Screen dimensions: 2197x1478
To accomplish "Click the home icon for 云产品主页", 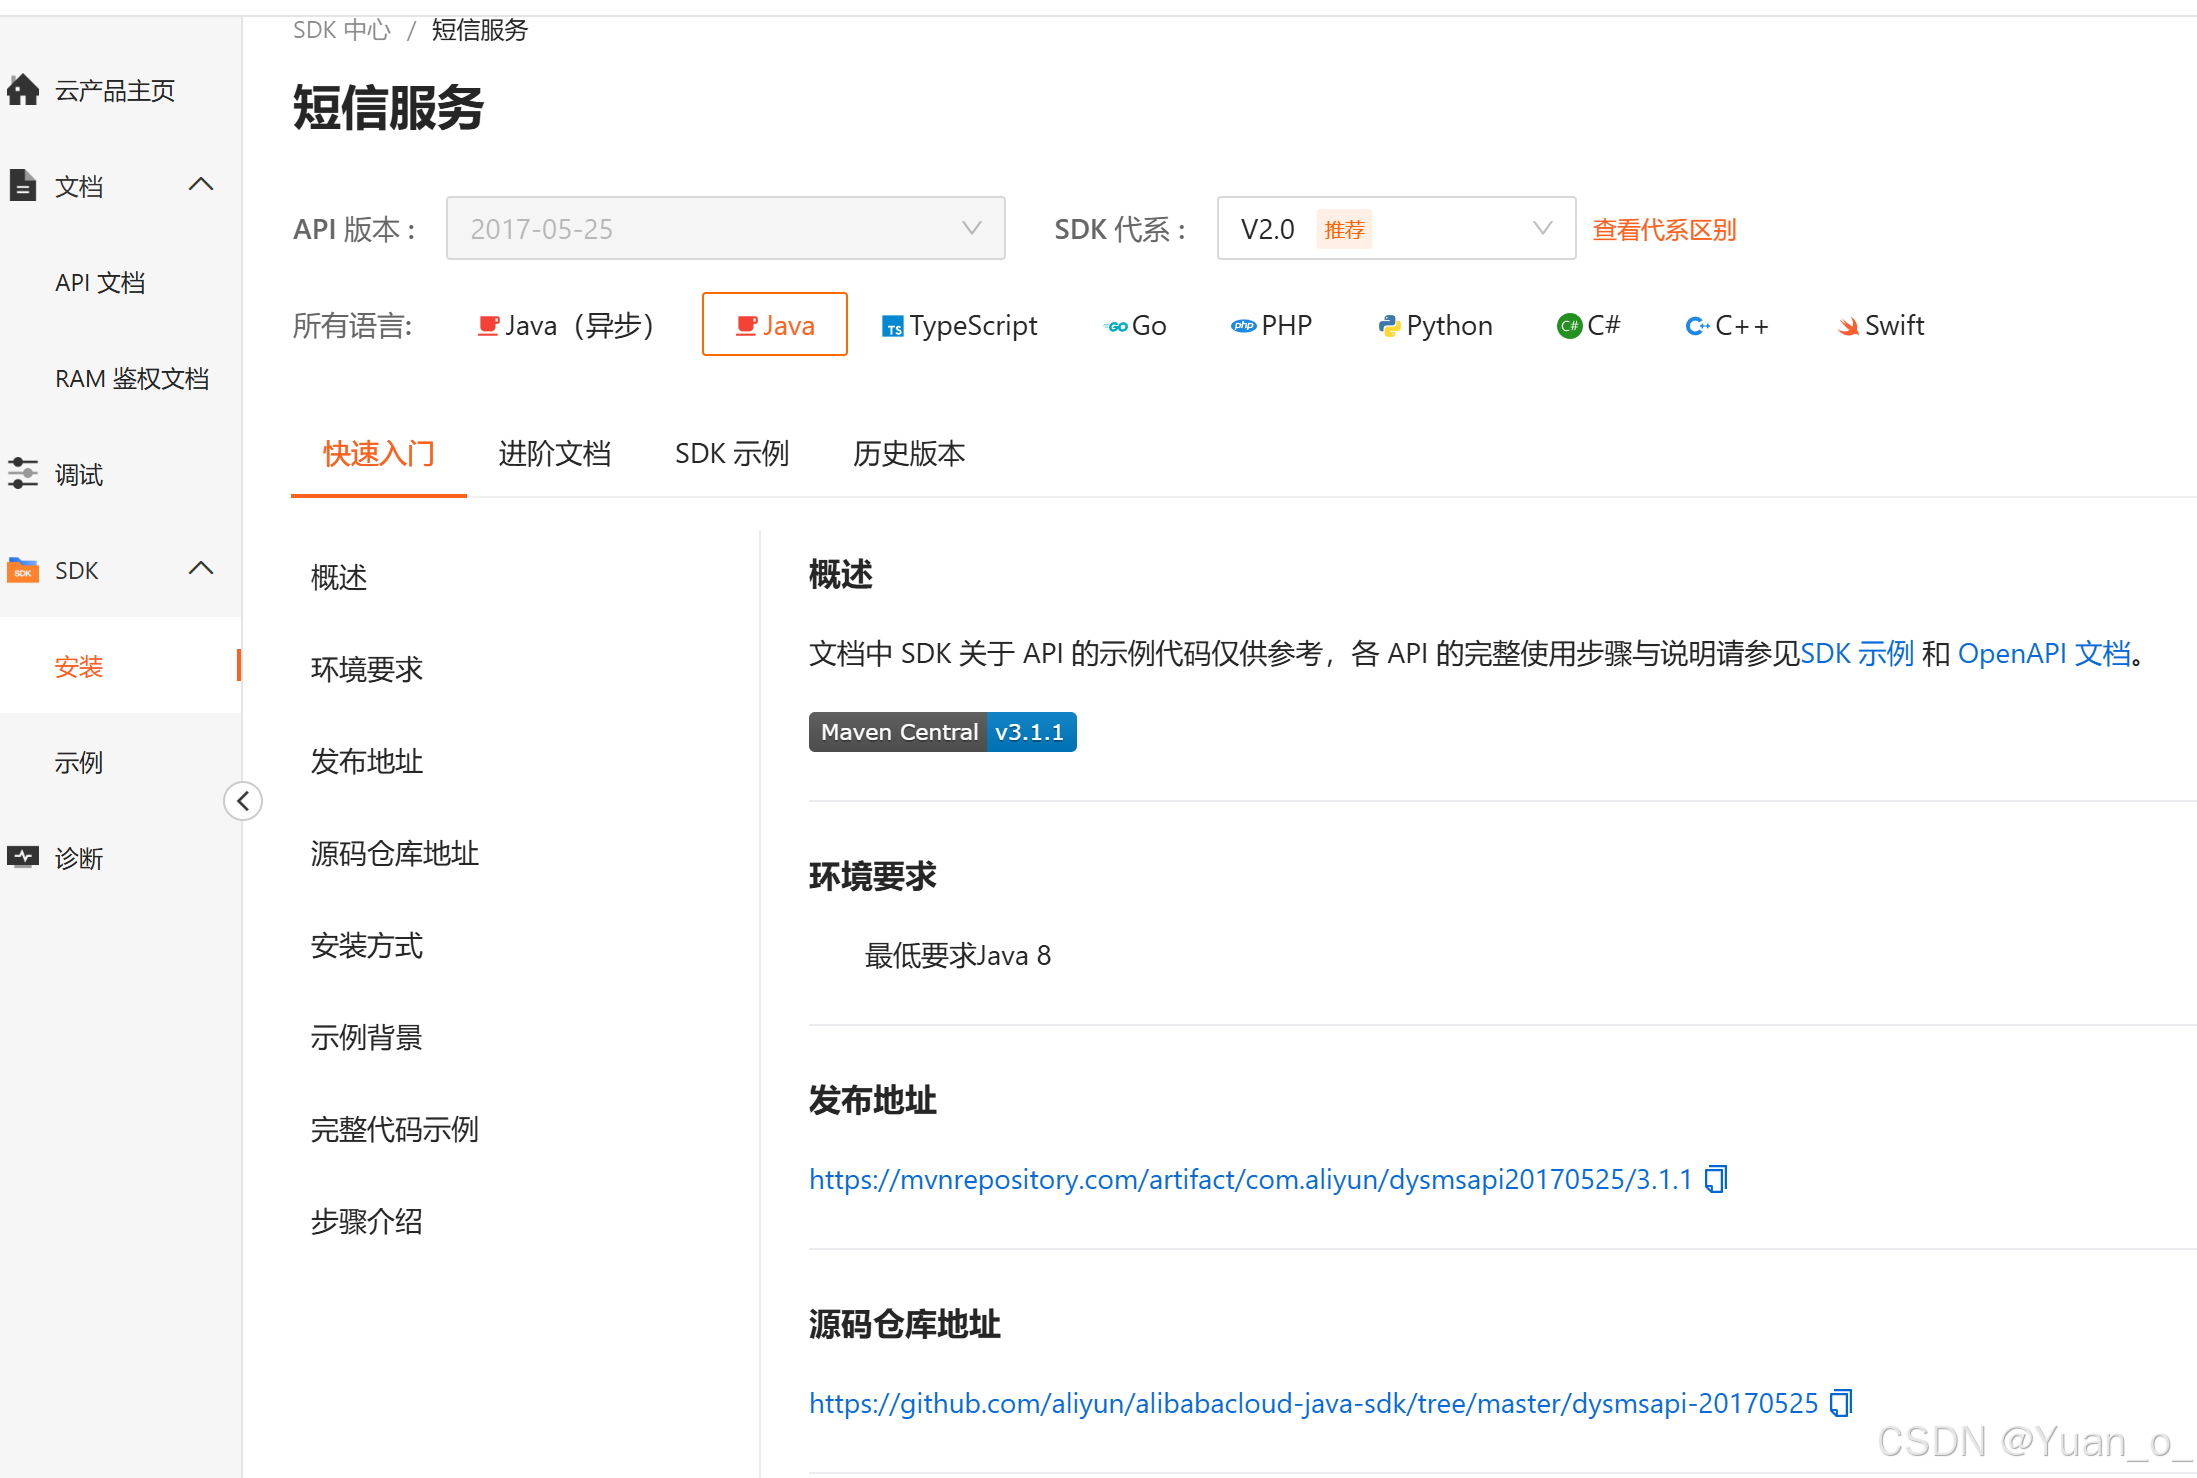I will pyautogui.click(x=23, y=90).
